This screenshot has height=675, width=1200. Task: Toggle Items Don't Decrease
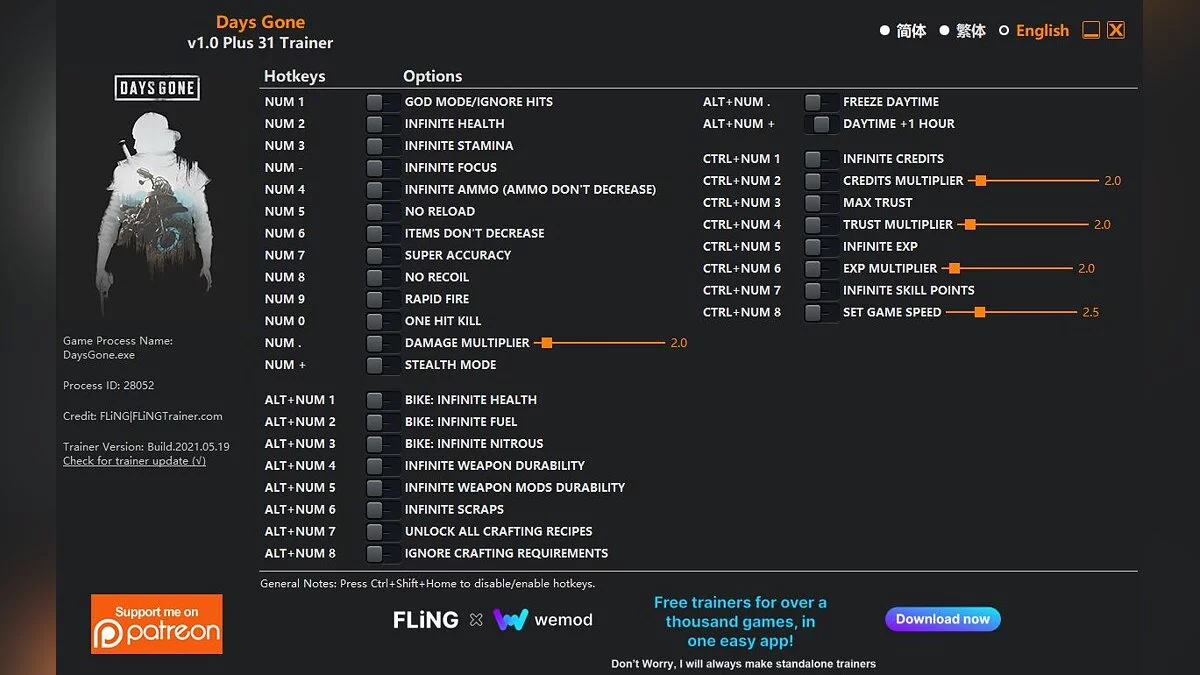click(382, 234)
